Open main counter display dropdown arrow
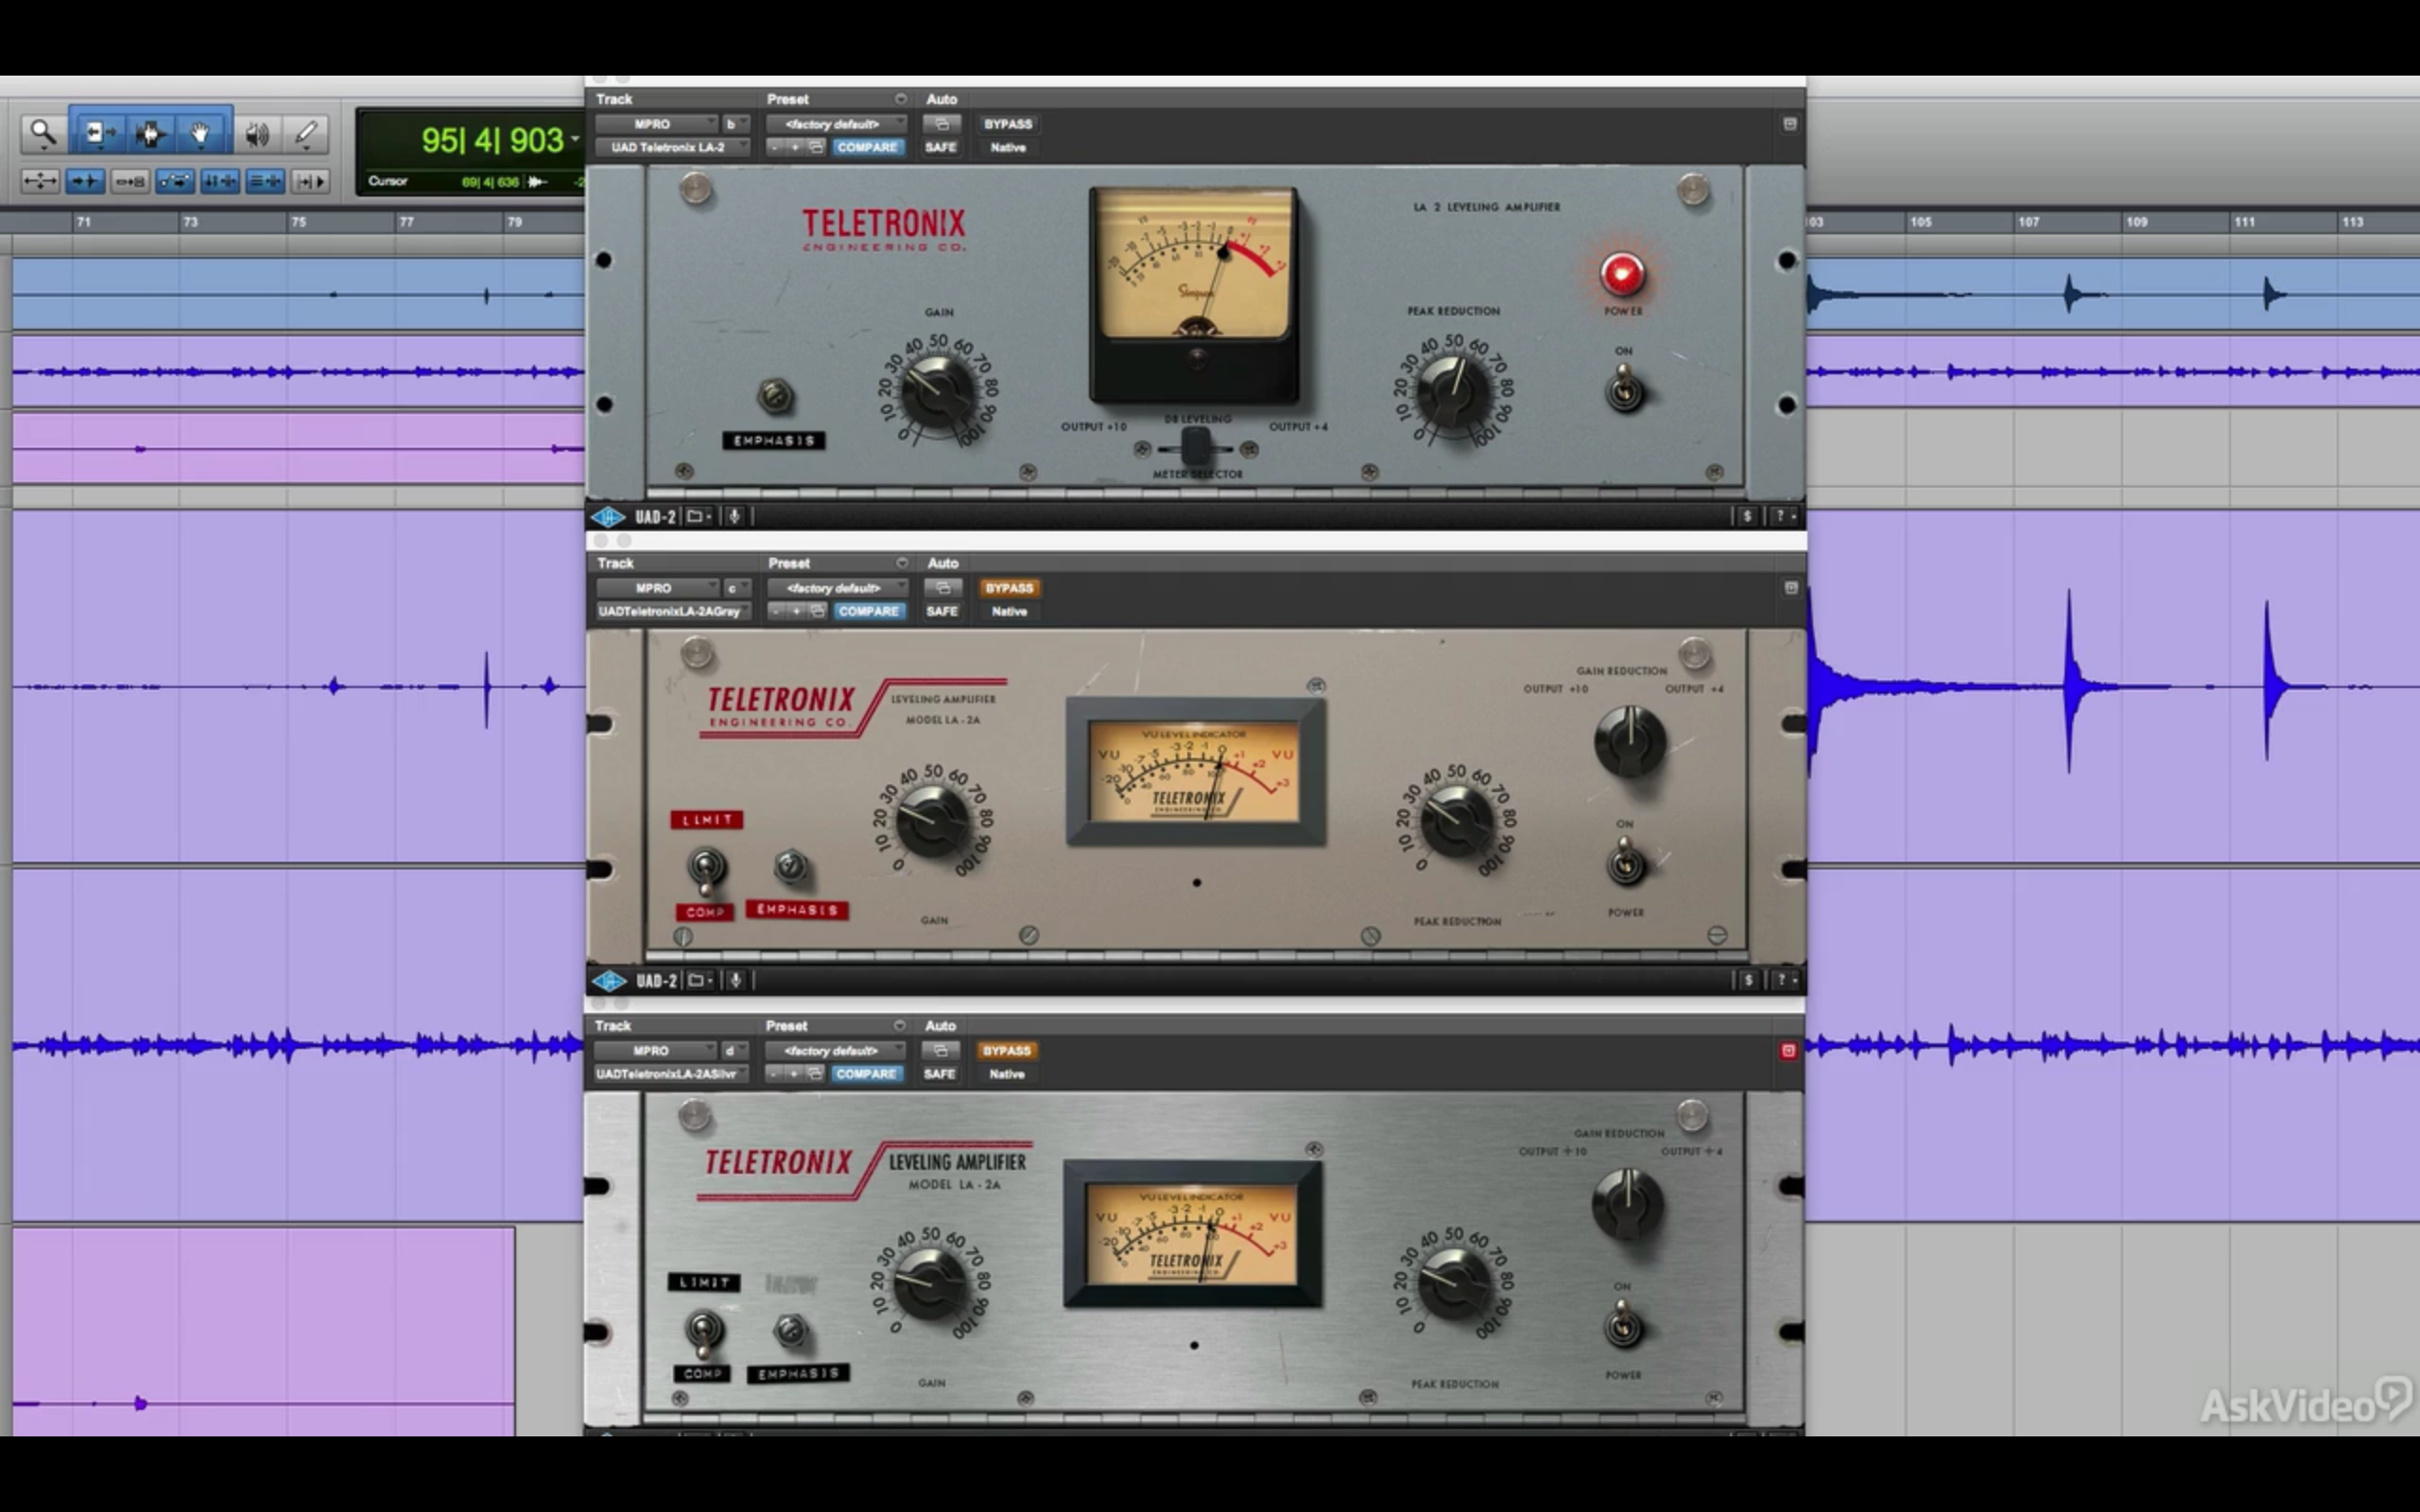 coord(575,140)
